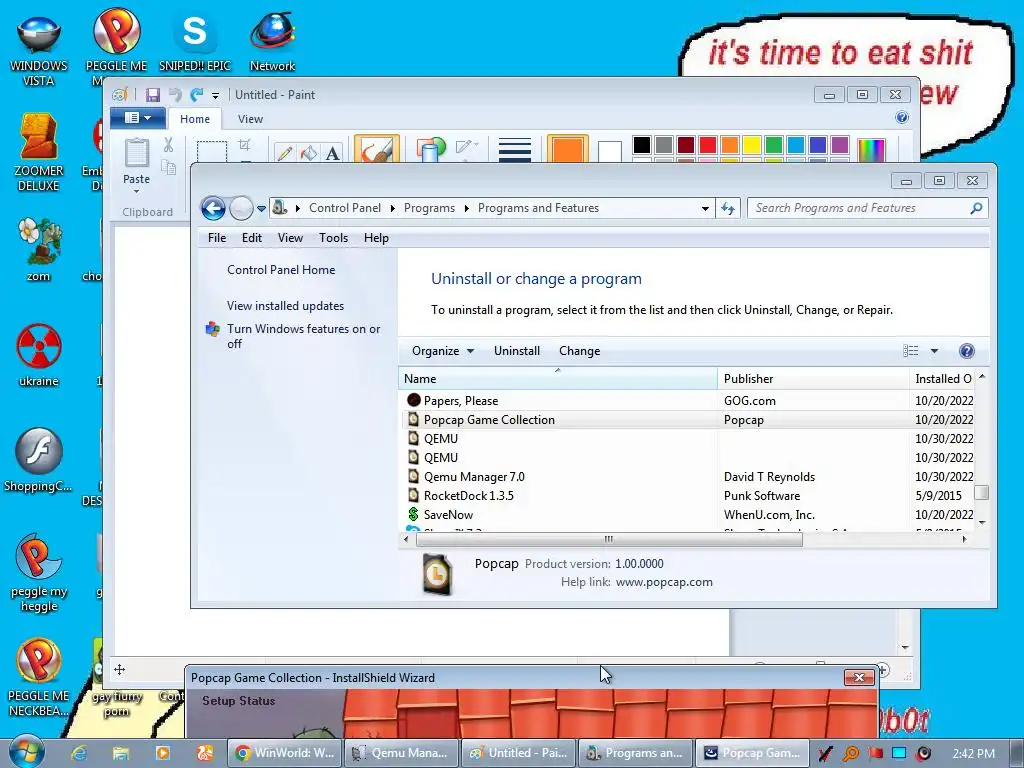Open the Network desktop icon
This screenshot has width=1024, height=768.
pyautogui.click(x=272, y=42)
